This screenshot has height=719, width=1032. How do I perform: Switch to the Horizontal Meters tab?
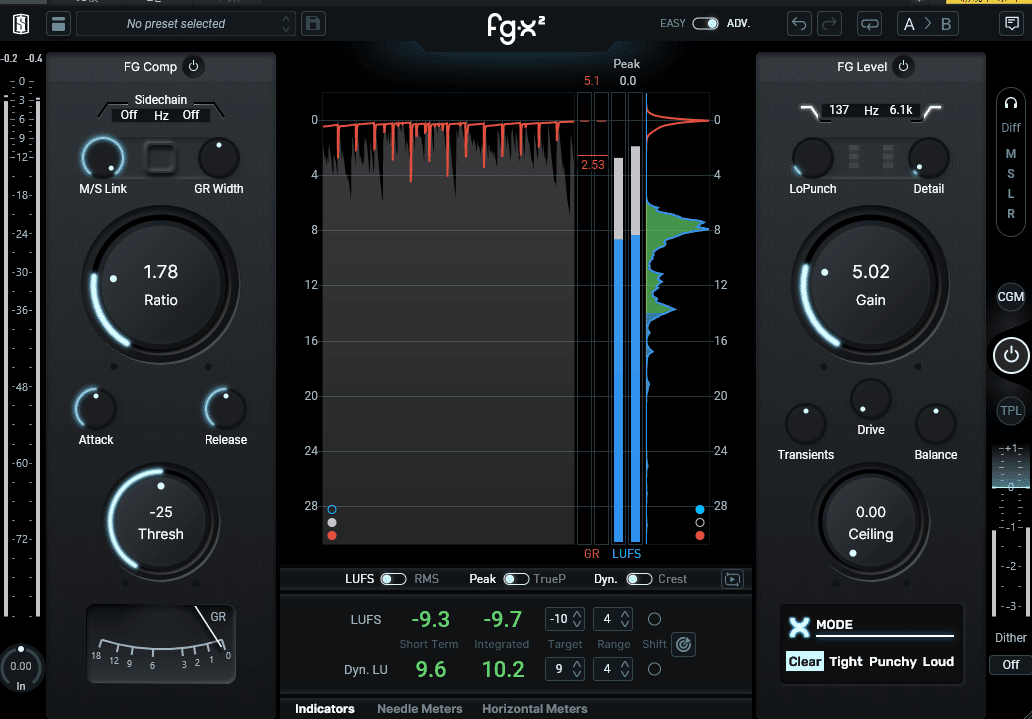tap(534, 709)
